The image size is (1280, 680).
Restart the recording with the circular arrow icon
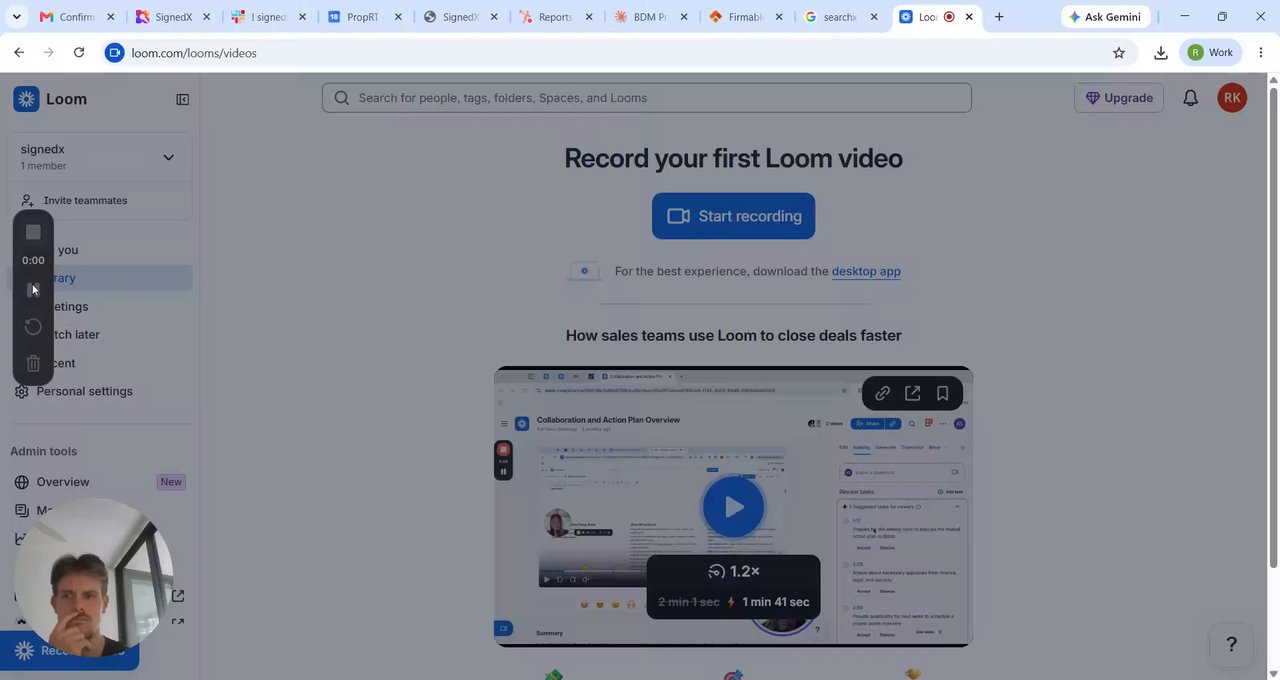(33, 327)
